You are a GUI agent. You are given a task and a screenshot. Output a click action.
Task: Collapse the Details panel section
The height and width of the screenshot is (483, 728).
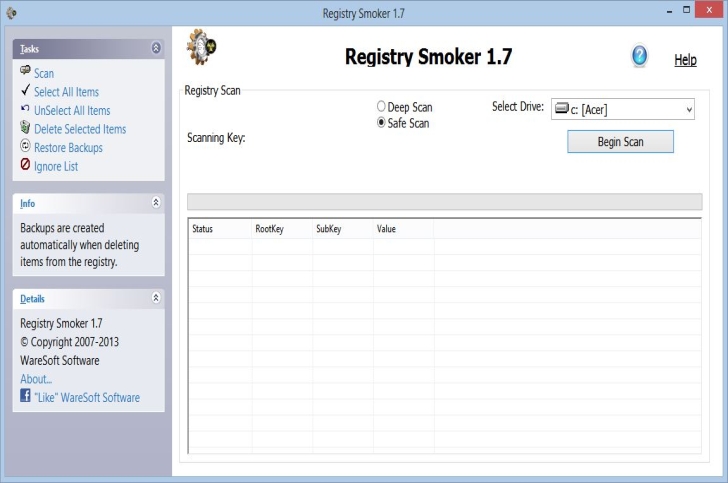[x=156, y=298]
